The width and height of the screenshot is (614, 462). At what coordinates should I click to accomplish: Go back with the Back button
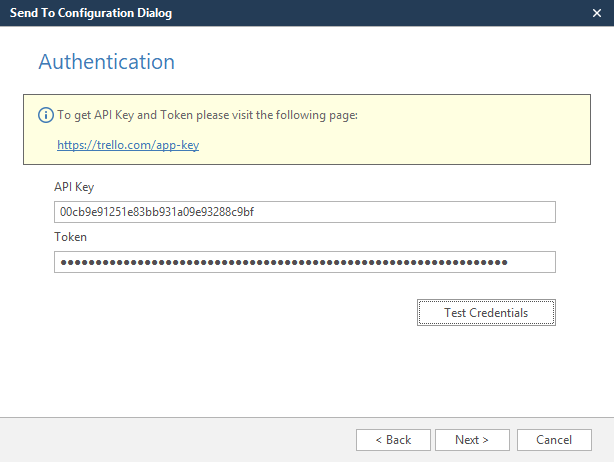point(393,440)
